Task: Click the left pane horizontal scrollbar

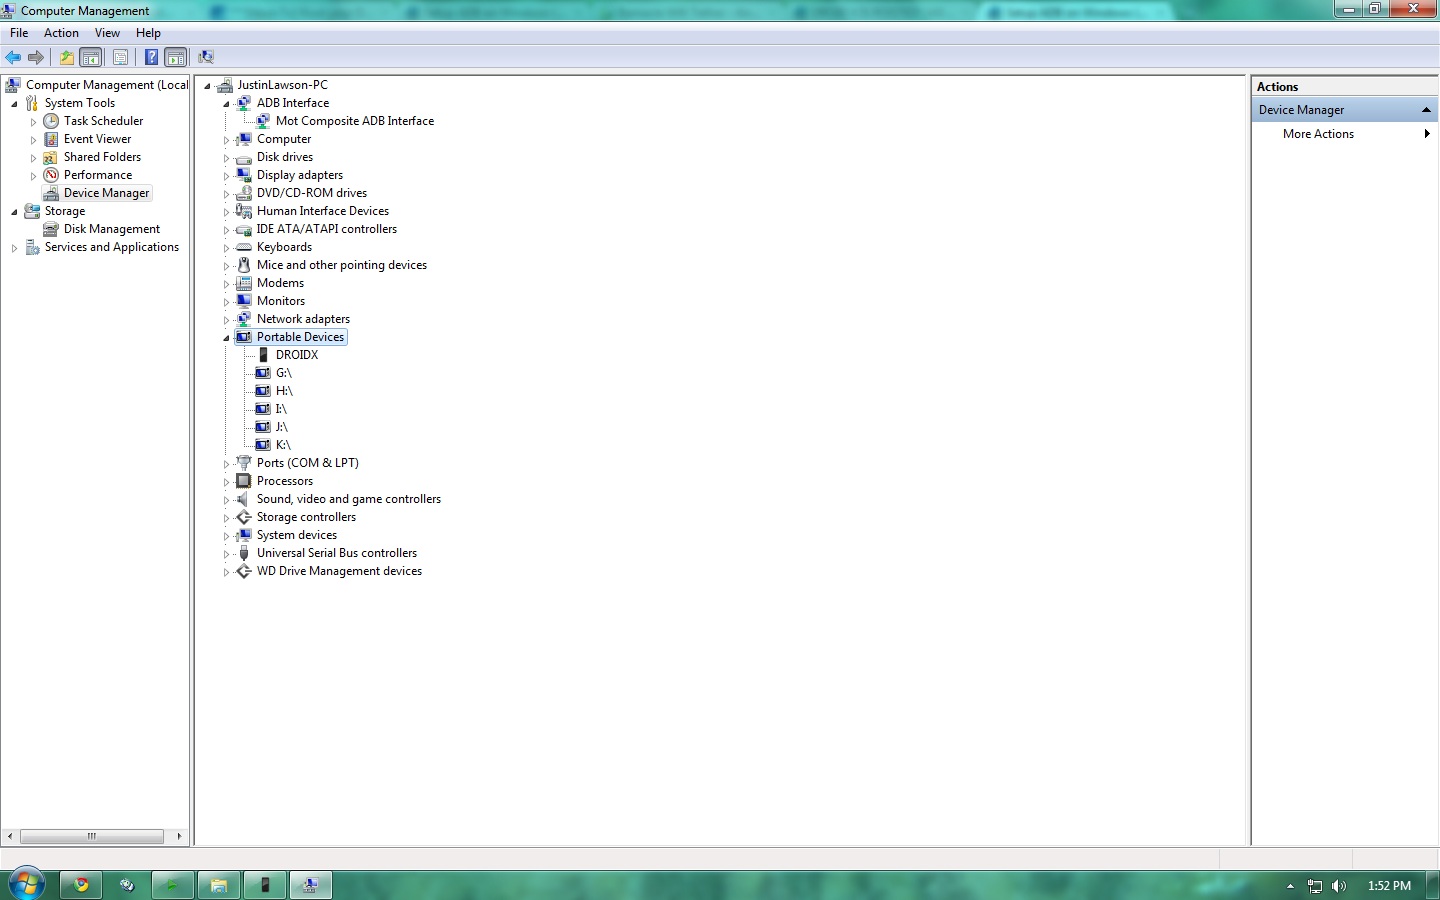Action: click(92, 836)
